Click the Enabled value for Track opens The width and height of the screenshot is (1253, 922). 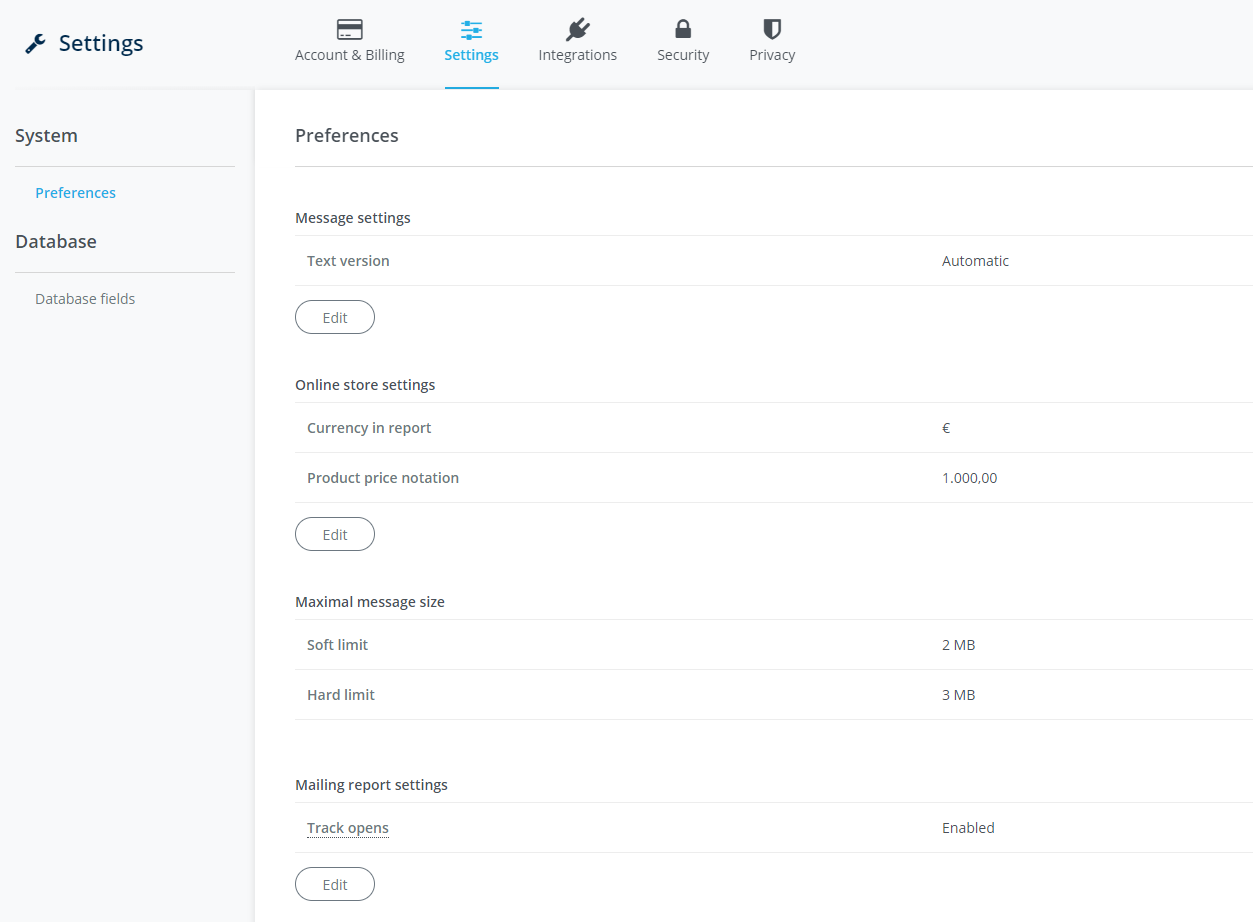tap(968, 827)
